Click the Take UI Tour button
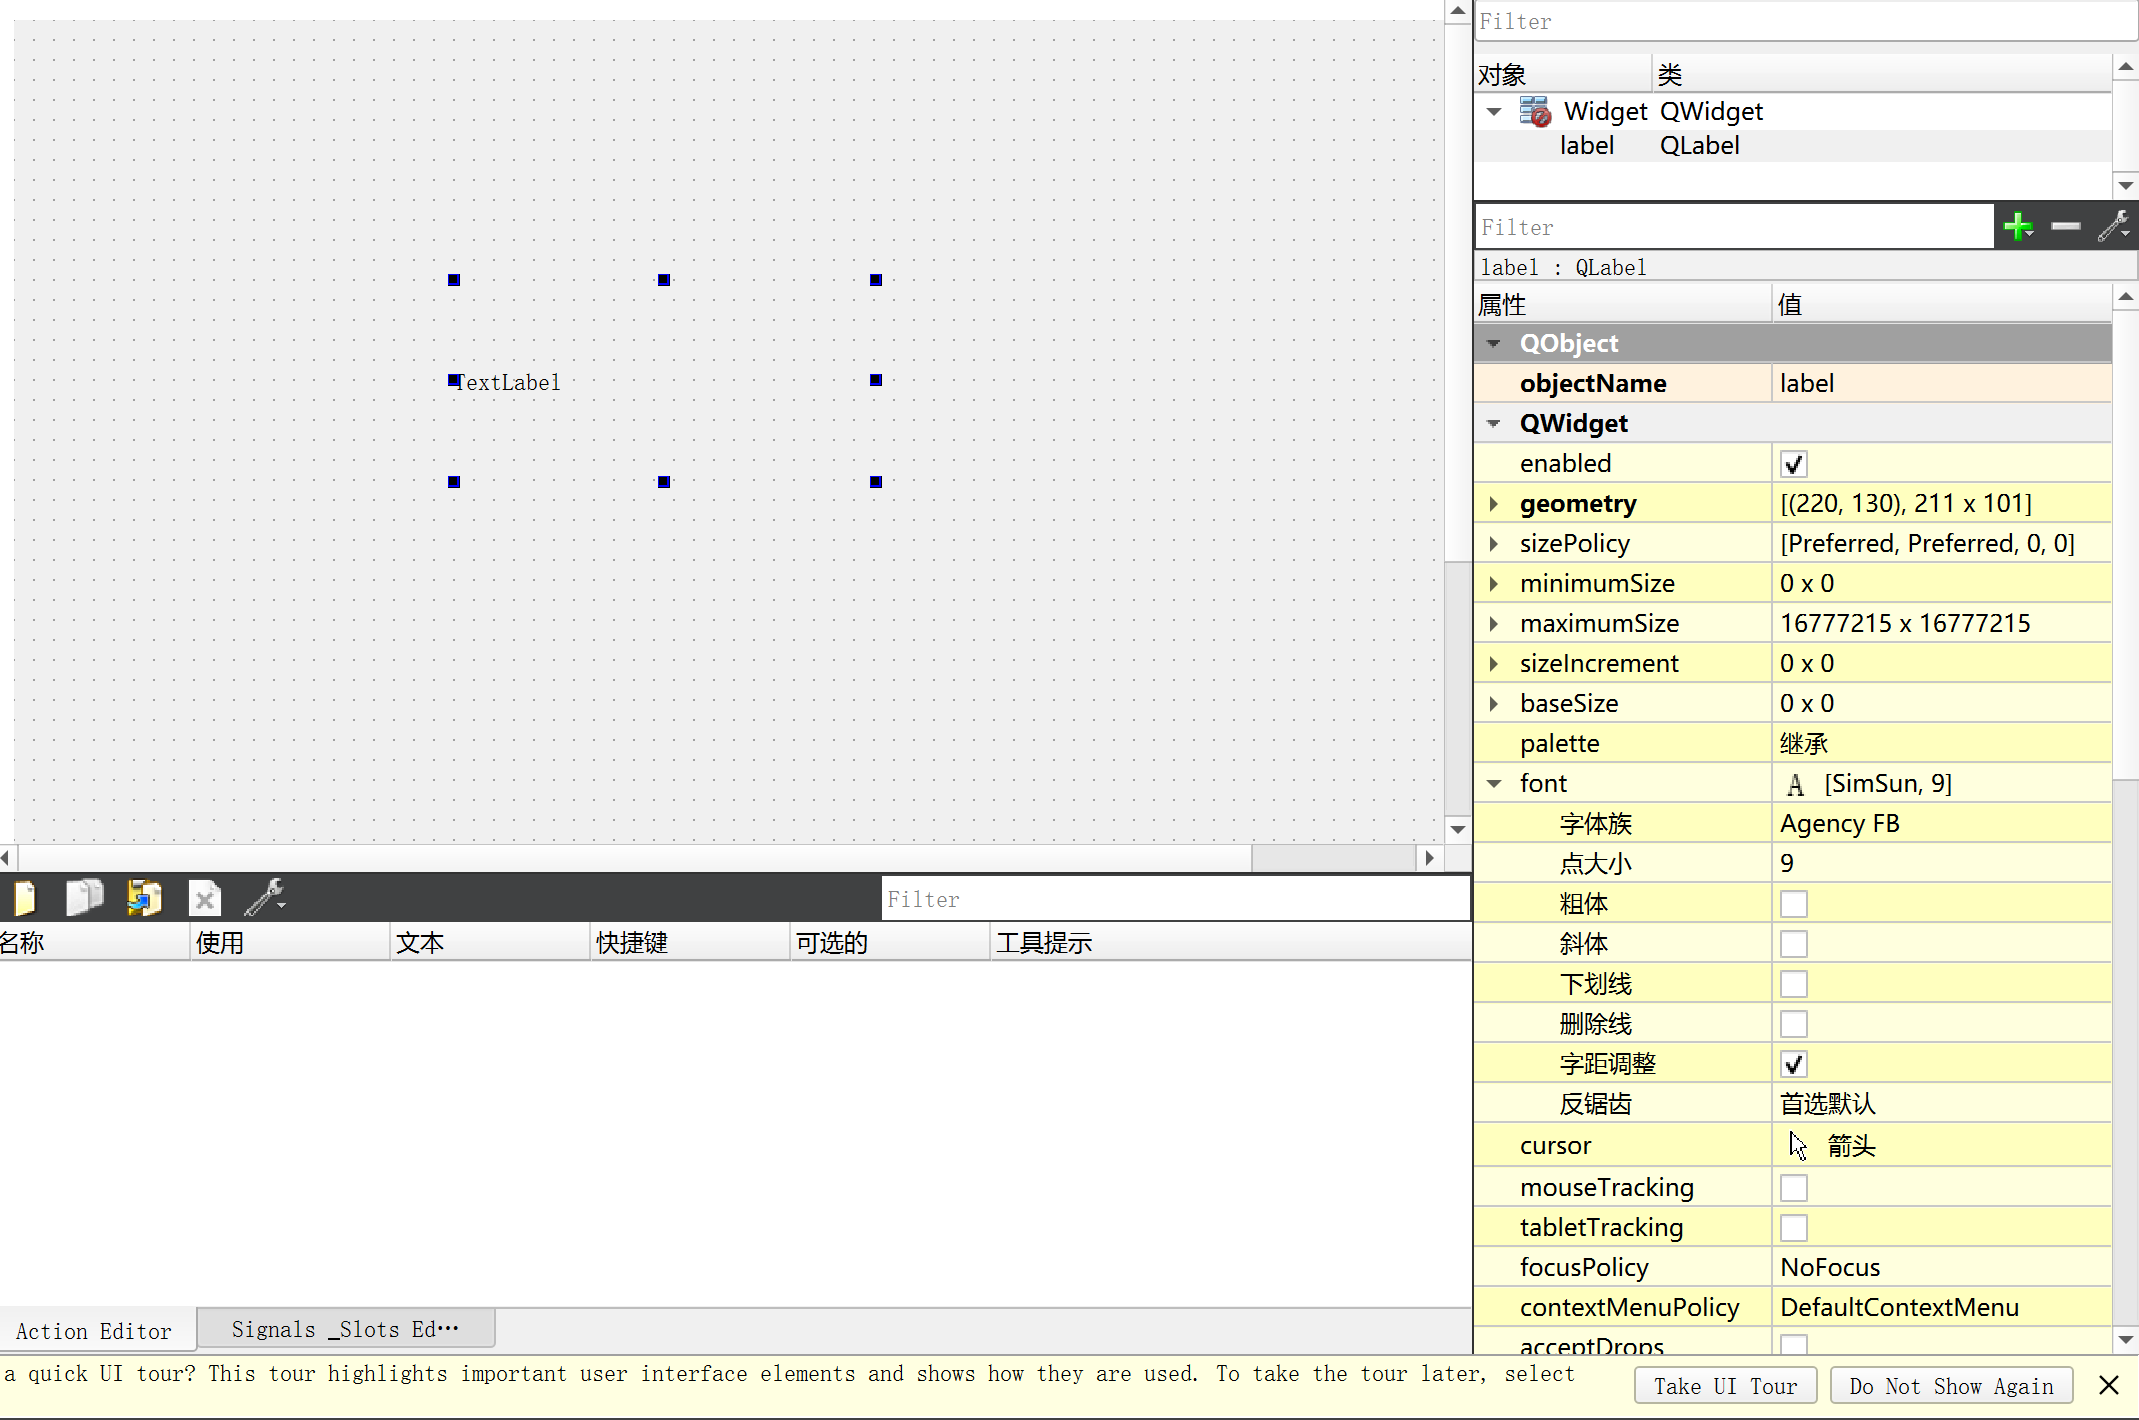The width and height of the screenshot is (2139, 1420). point(1725,1386)
